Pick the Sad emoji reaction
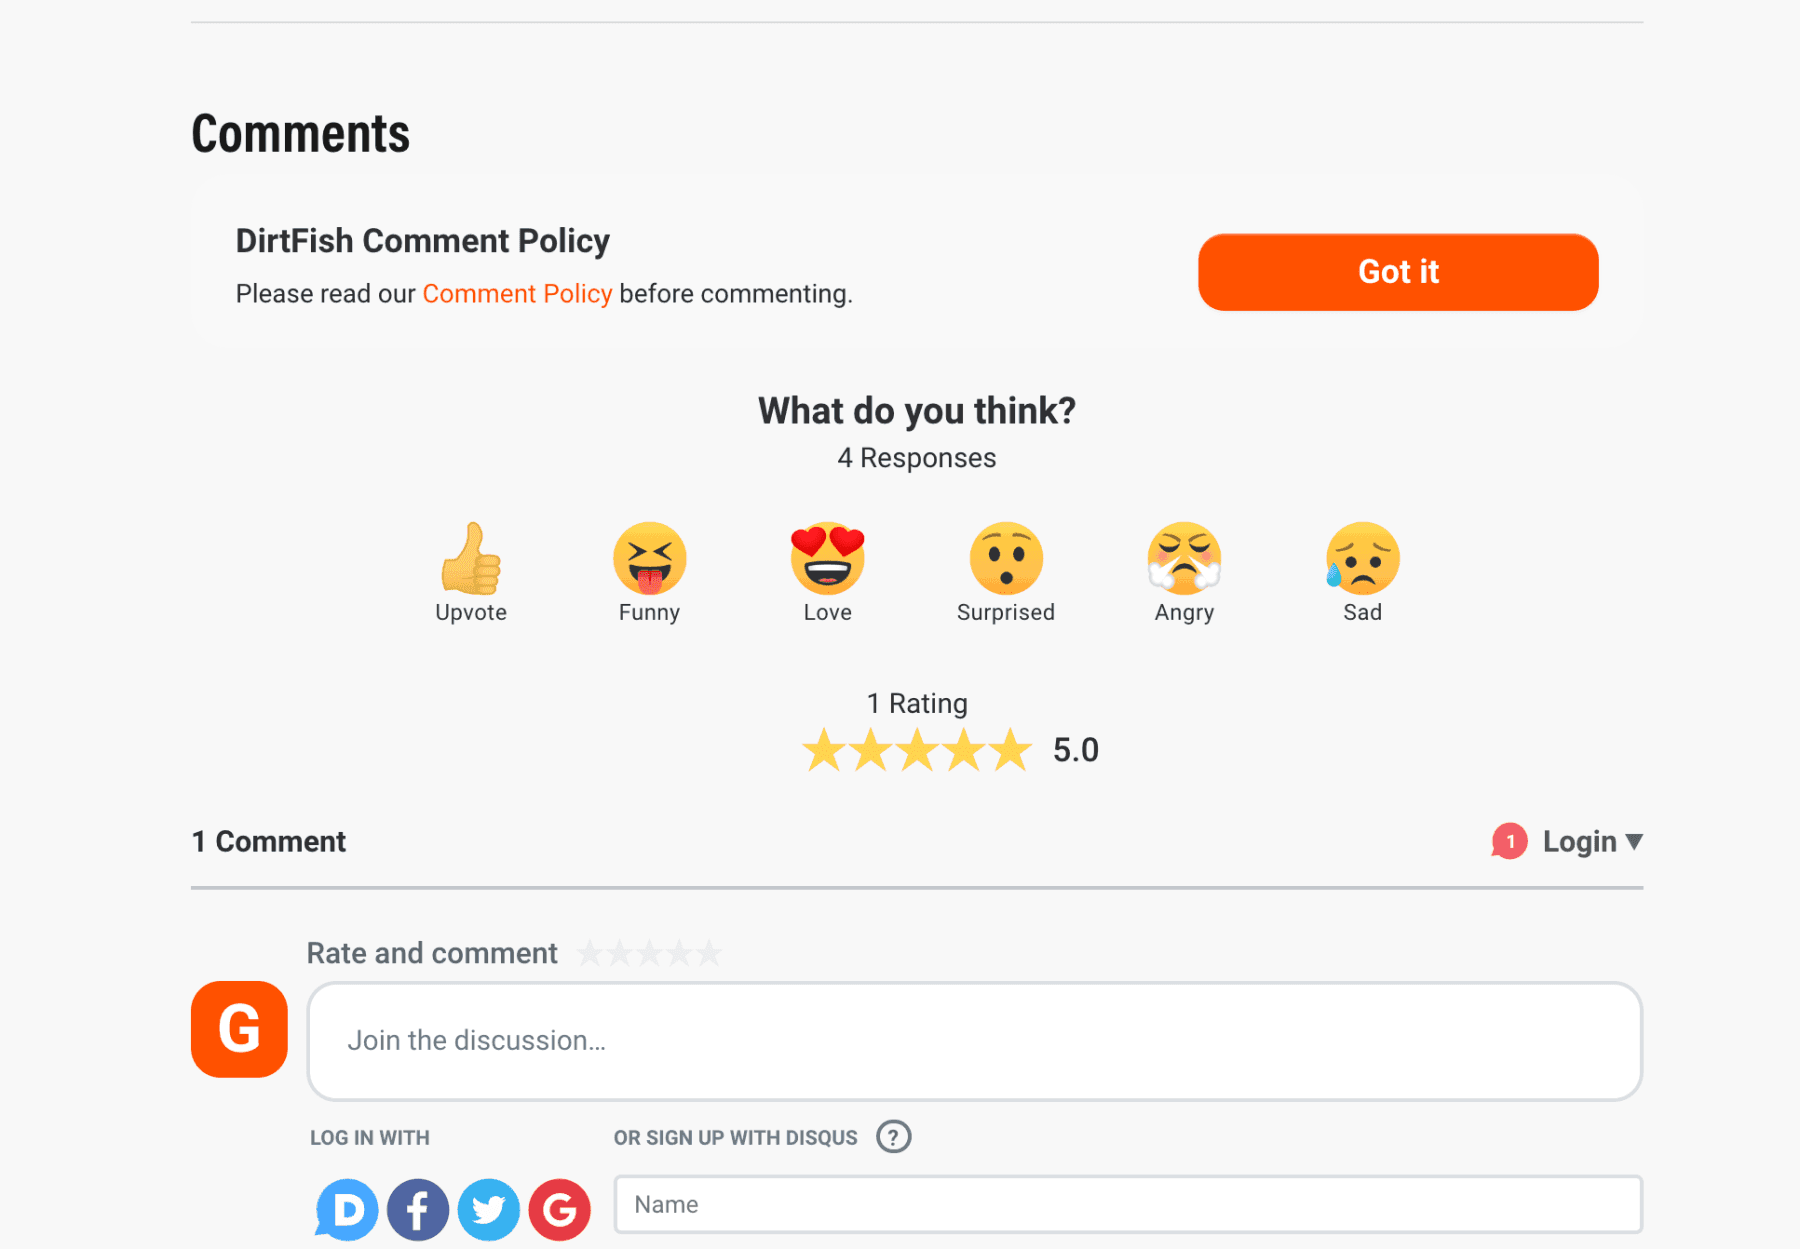The width and height of the screenshot is (1800, 1249). point(1362,559)
